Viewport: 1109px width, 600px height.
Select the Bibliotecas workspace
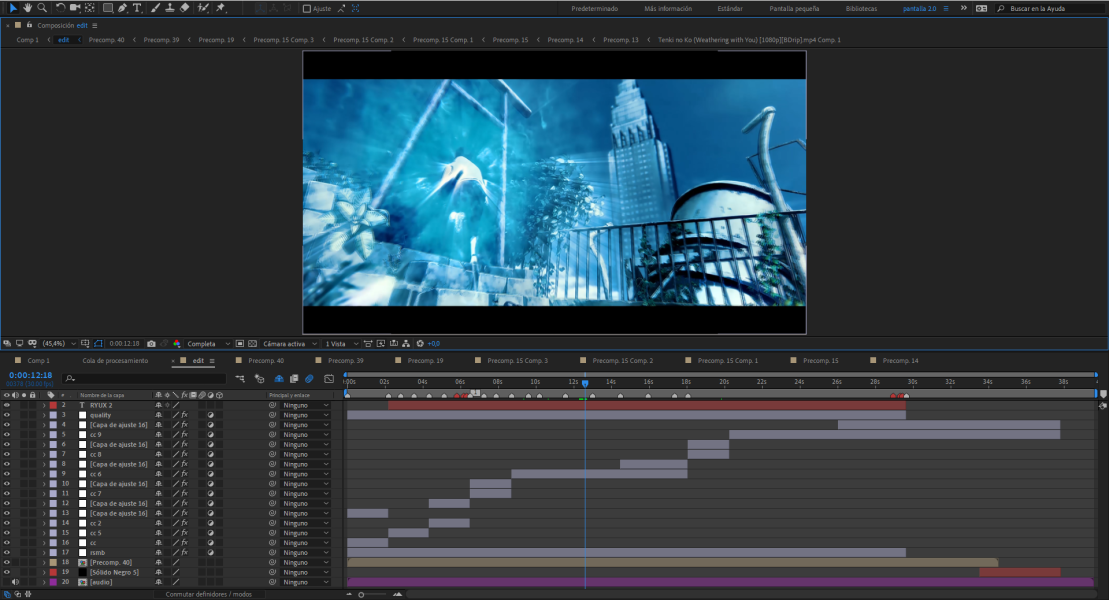tap(861, 8)
